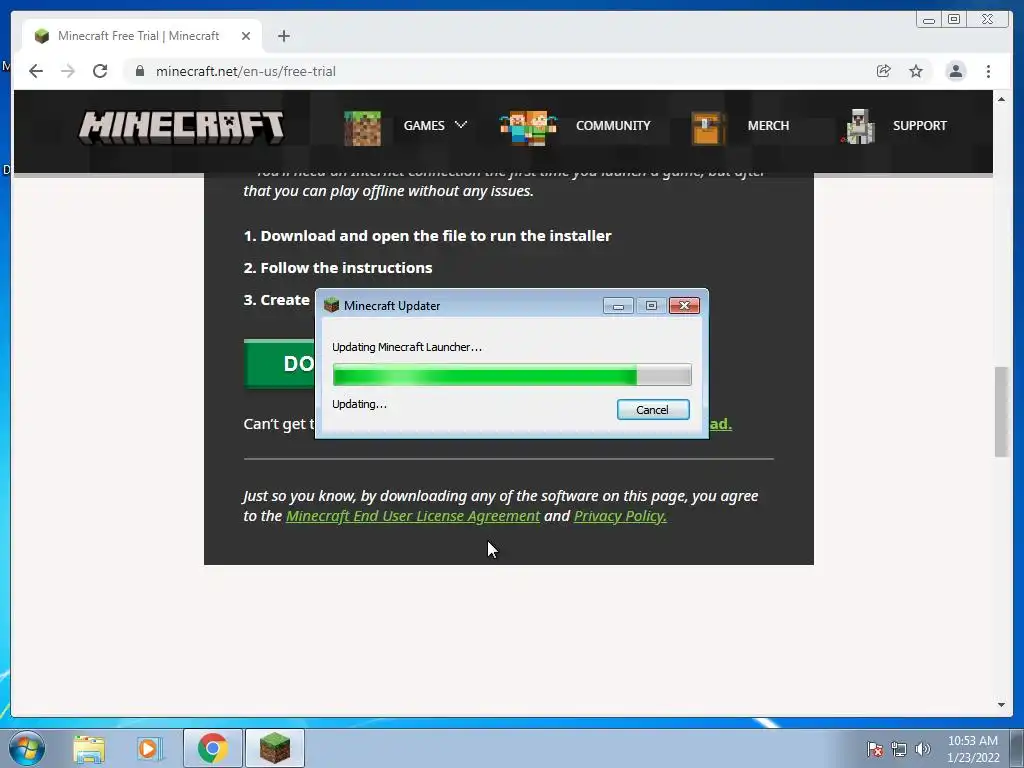
Task: Open the MERCH menu item
Action: point(768,125)
